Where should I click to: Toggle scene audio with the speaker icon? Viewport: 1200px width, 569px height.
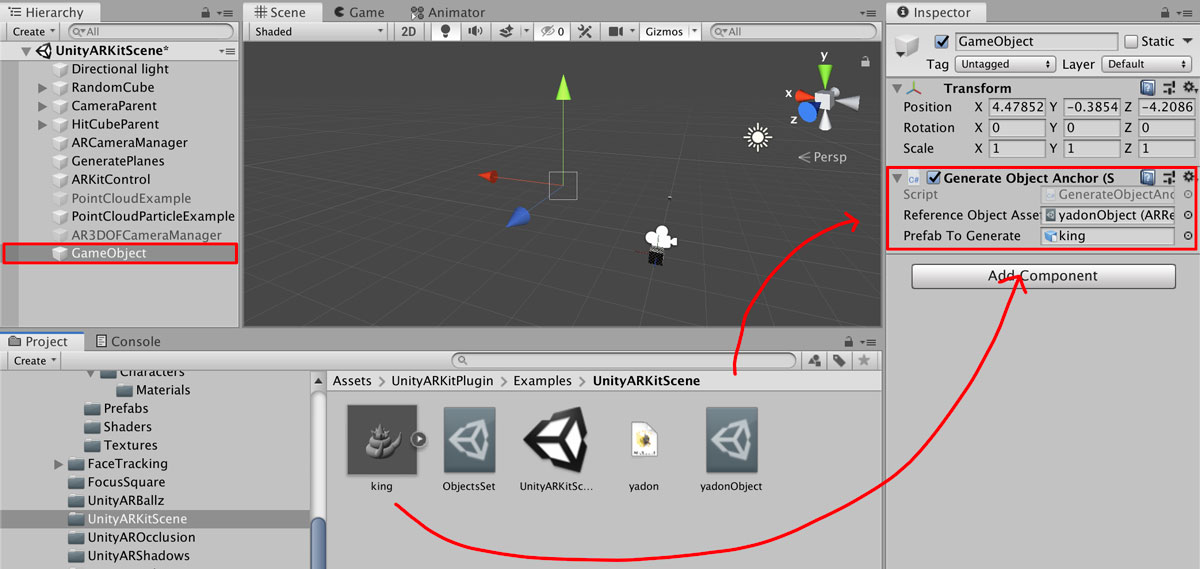coord(474,31)
